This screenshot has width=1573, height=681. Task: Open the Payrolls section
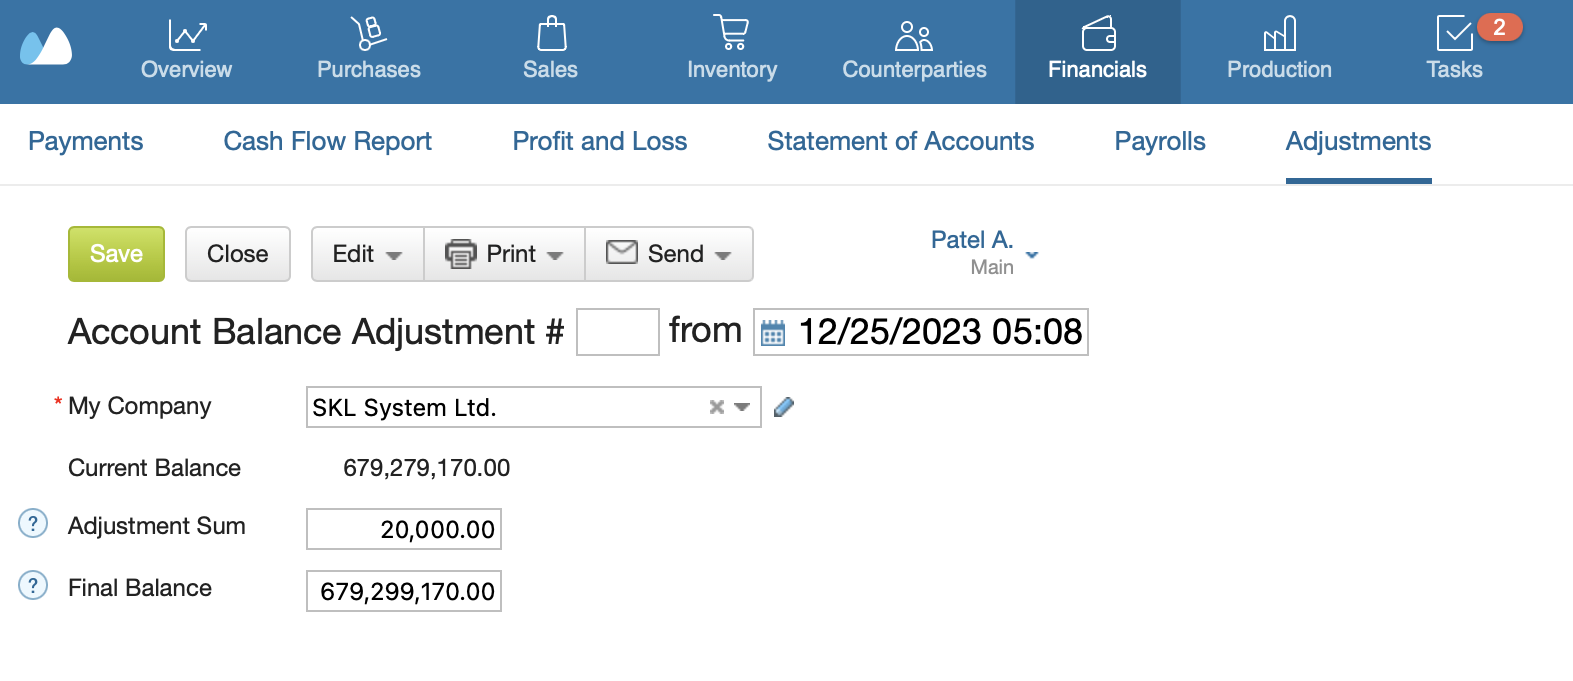click(1159, 142)
